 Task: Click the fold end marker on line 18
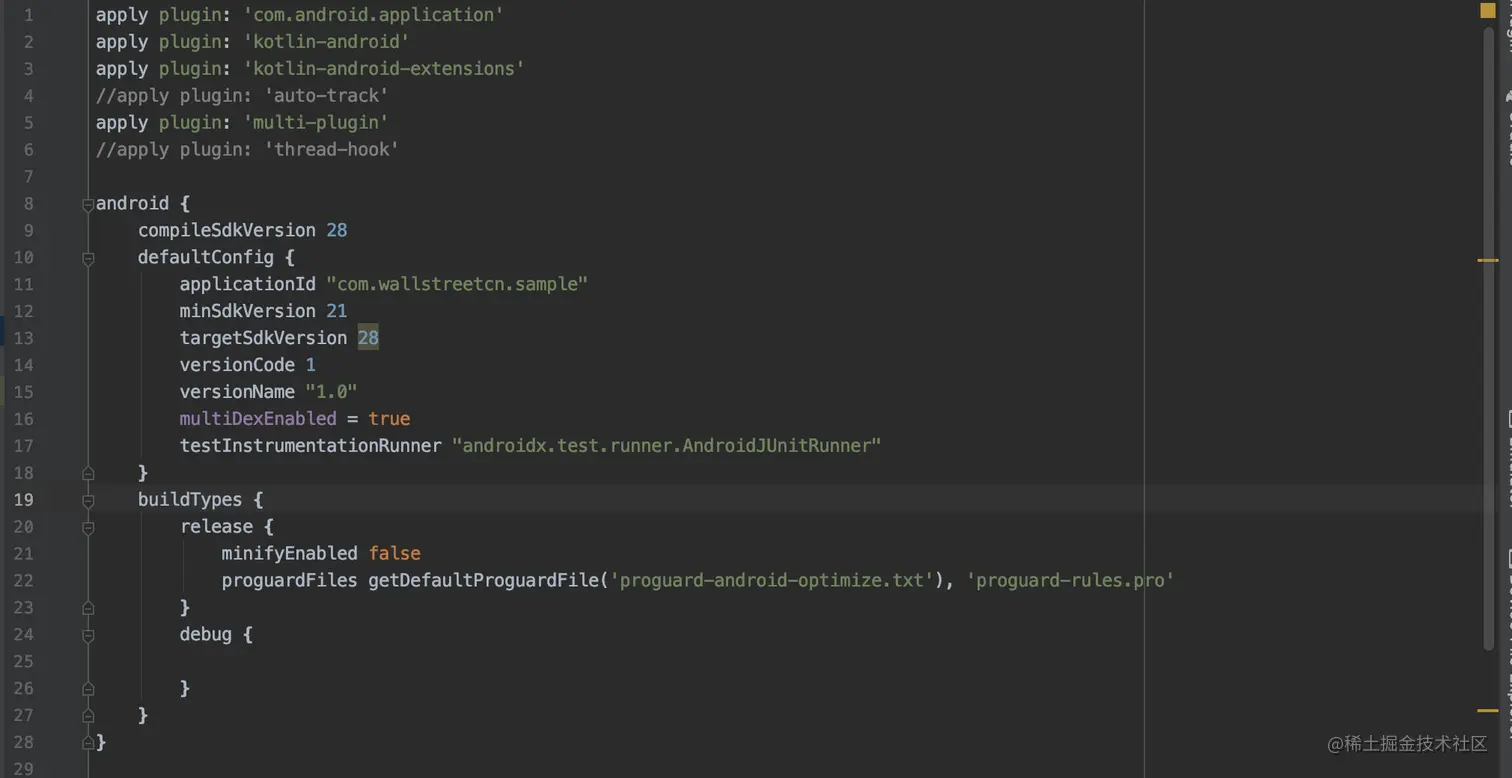point(88,473)
